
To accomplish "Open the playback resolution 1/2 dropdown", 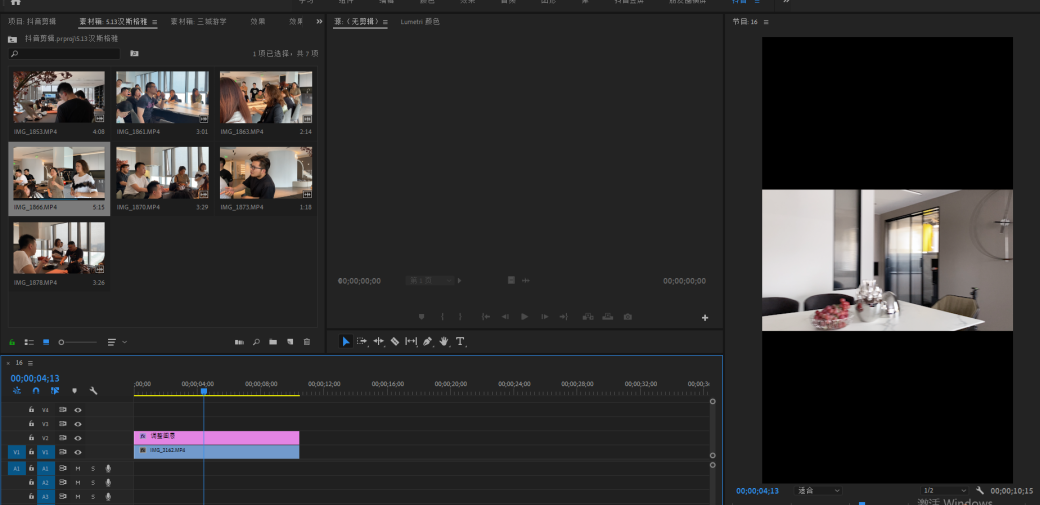I will coord(945,490).
